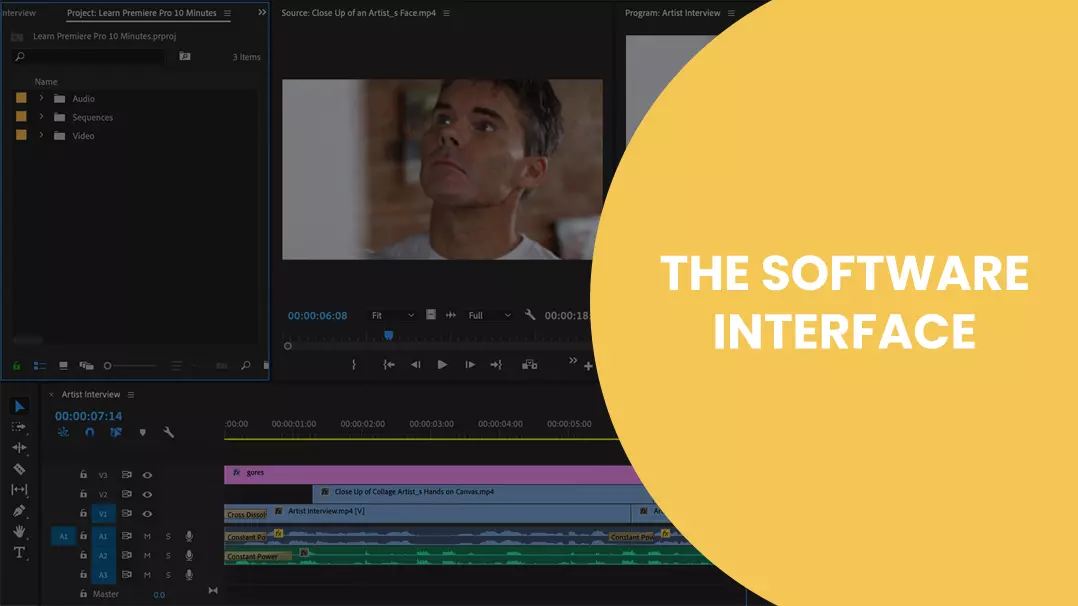Open Source monitor Button Editor plus icon

[x=588, y=366]
